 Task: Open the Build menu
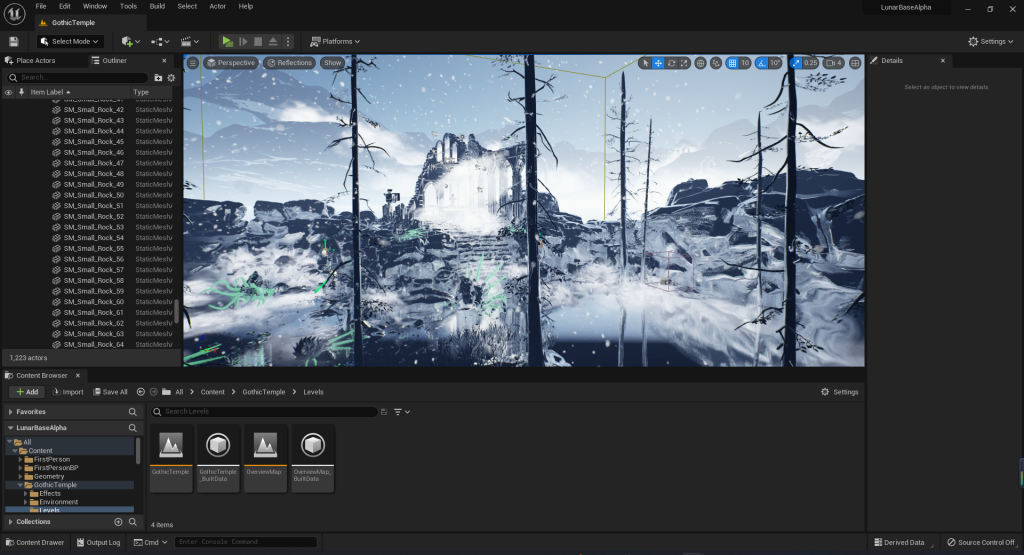pyautogui.click(x=157, y=6)
